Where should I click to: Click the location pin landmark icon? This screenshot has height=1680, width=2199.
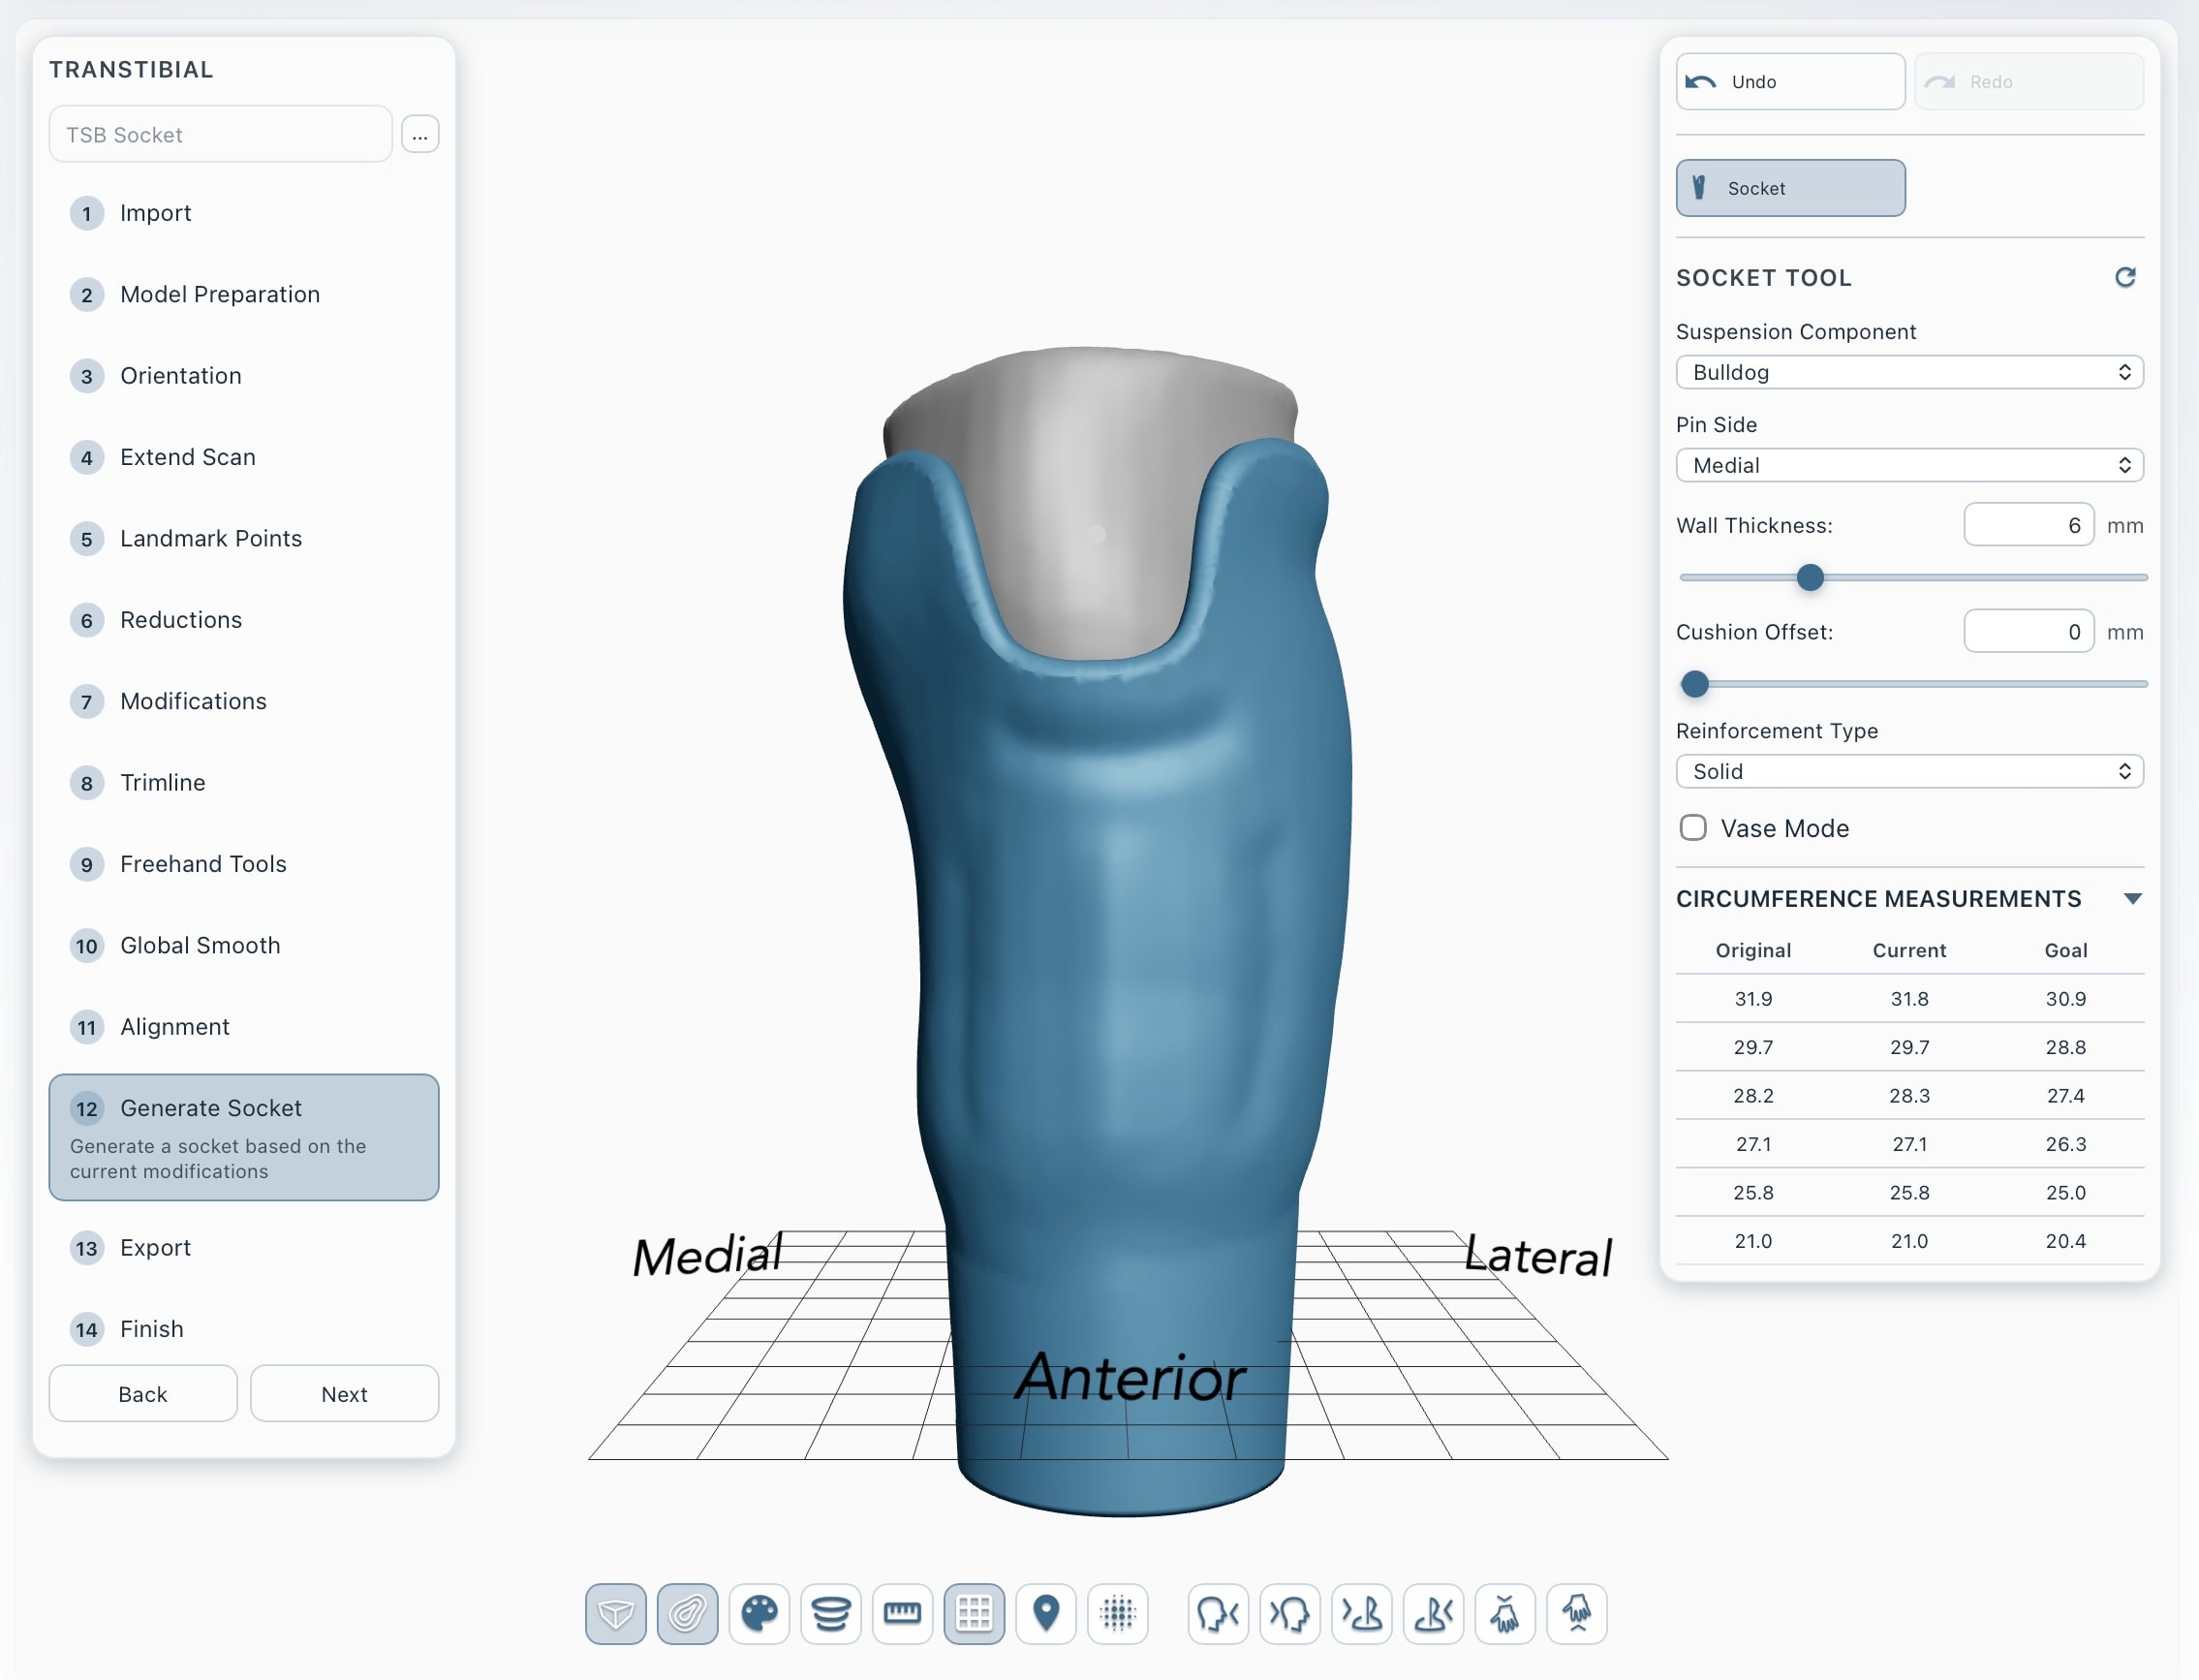coord(1046,1613)
